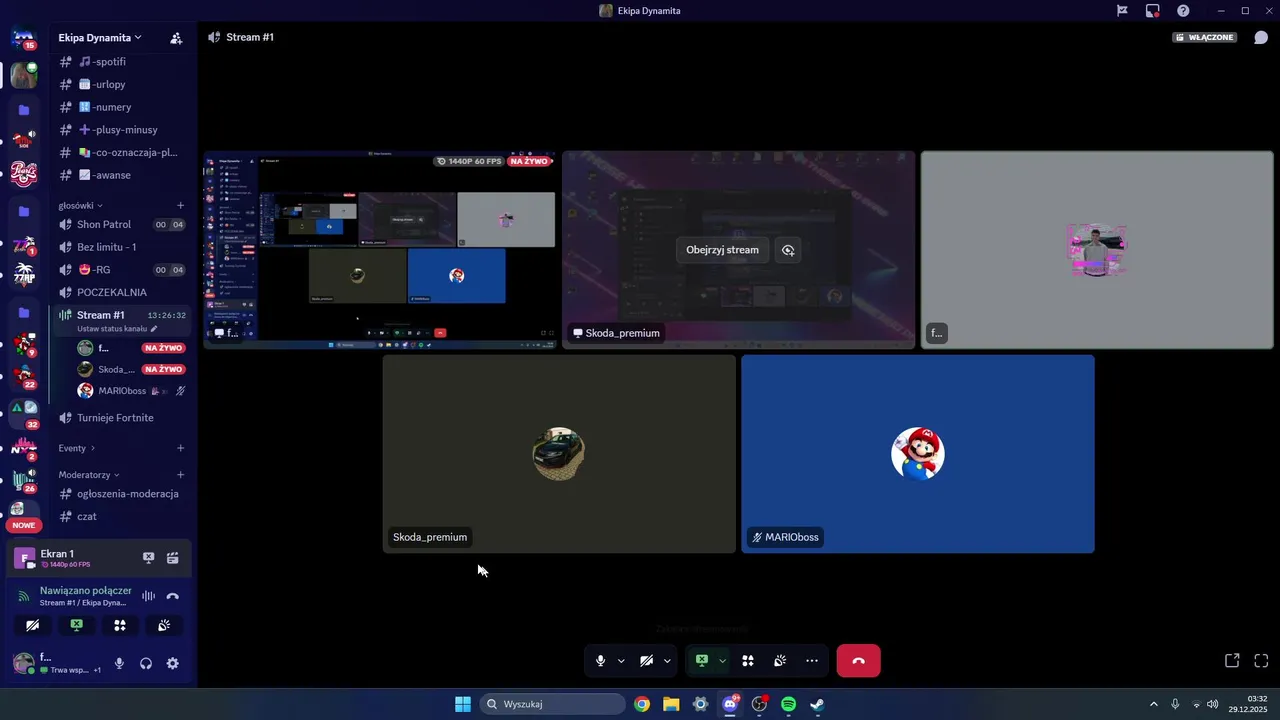The image size is (1280, 720).
Task: Pop out Skoda_premium stream preview
Action: click(x=788, y=250)
